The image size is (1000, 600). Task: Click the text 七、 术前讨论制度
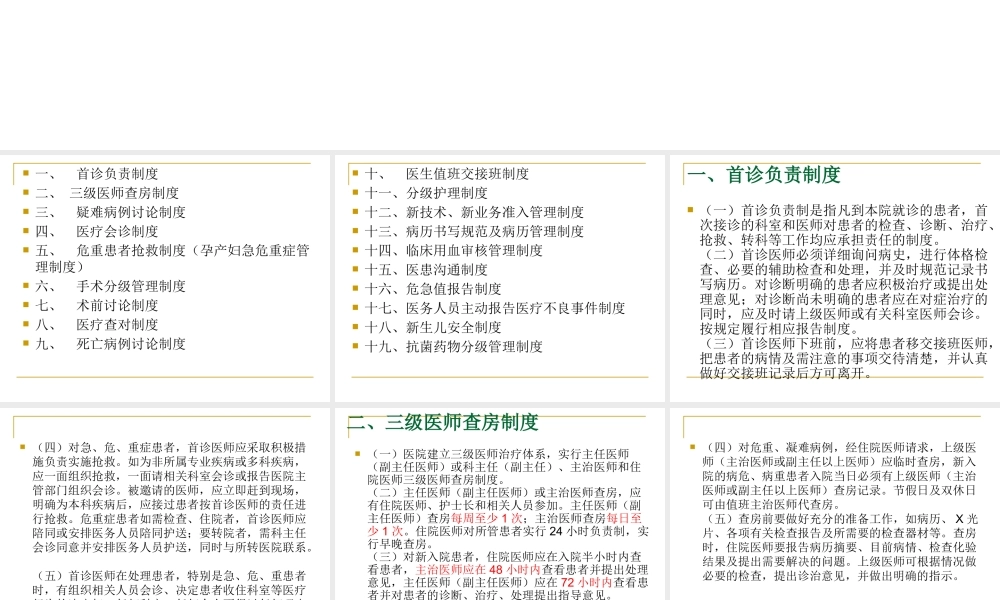click(97, 305)
